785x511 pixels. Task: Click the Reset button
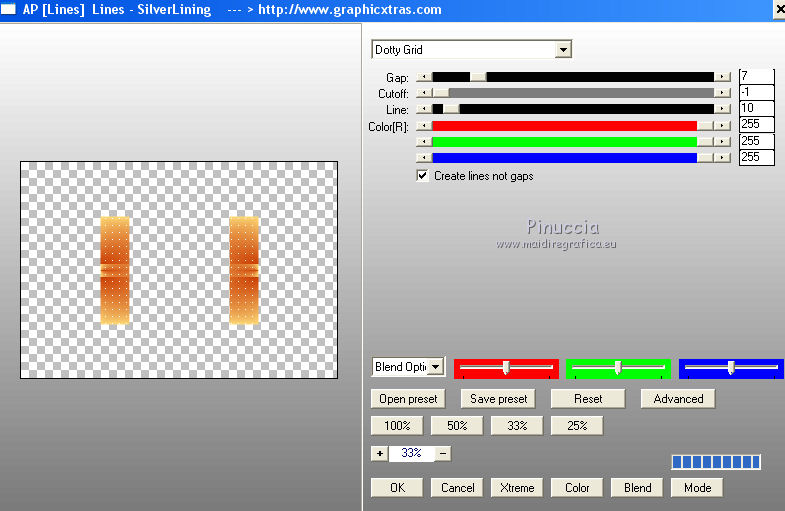pos(588,399)
